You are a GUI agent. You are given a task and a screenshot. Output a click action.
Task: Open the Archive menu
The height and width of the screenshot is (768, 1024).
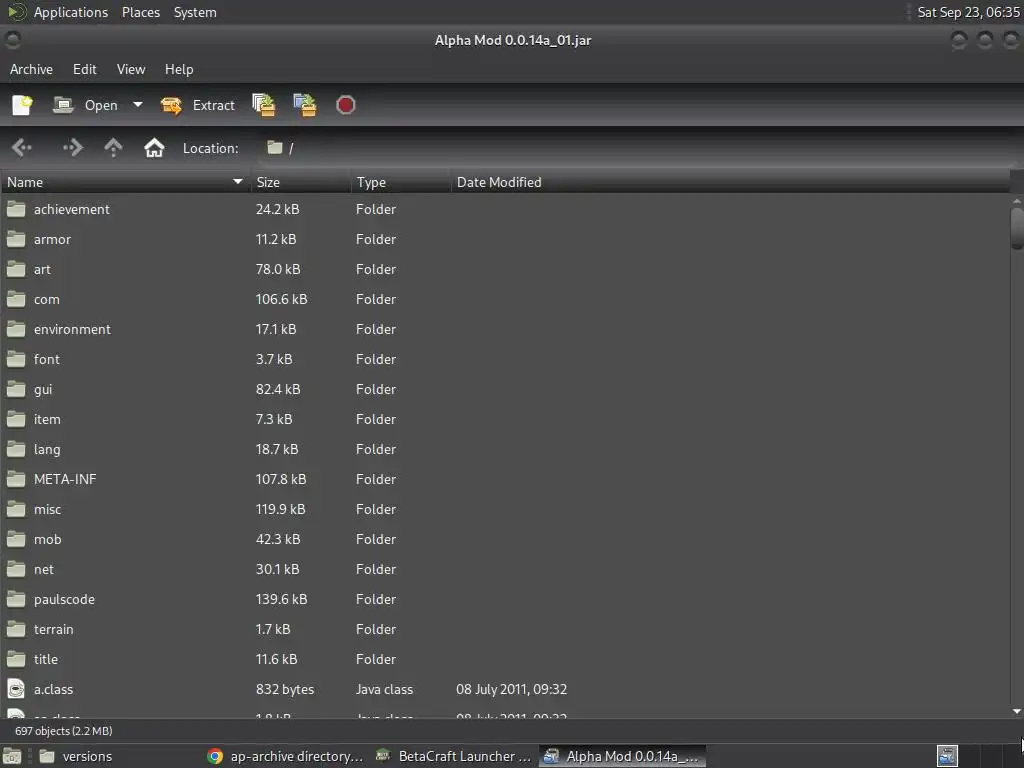click(x=31, y=69)
